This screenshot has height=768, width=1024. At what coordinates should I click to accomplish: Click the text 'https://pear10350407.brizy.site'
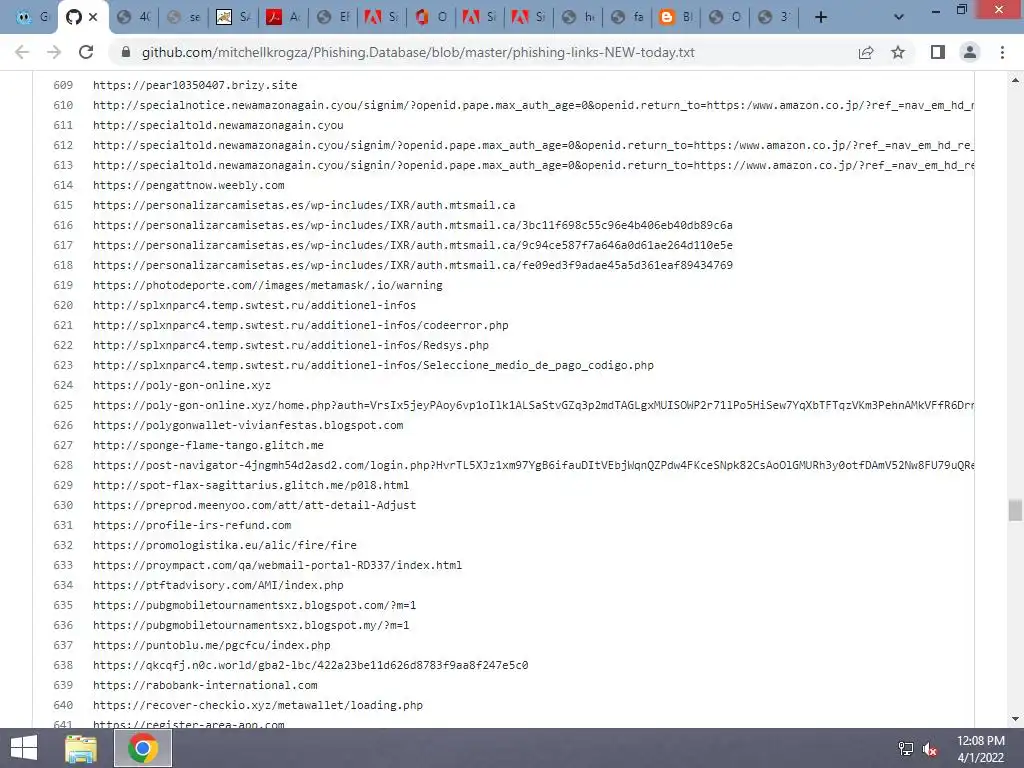[x=195, y=85]
